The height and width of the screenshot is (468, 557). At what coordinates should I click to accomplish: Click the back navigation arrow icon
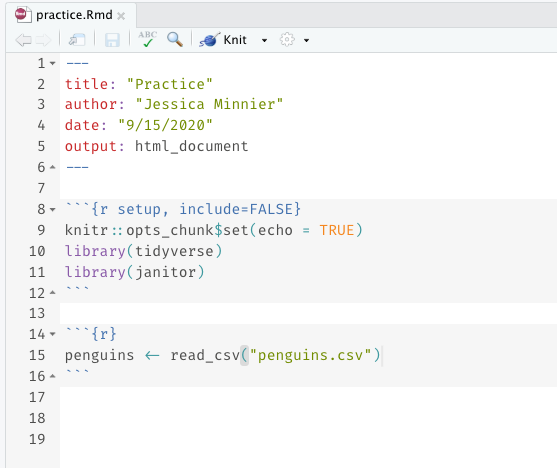pos(24,40)
